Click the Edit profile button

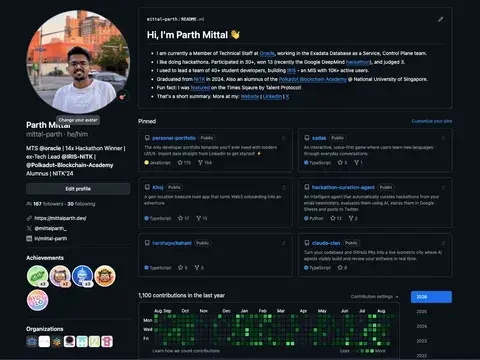point(78,189)
